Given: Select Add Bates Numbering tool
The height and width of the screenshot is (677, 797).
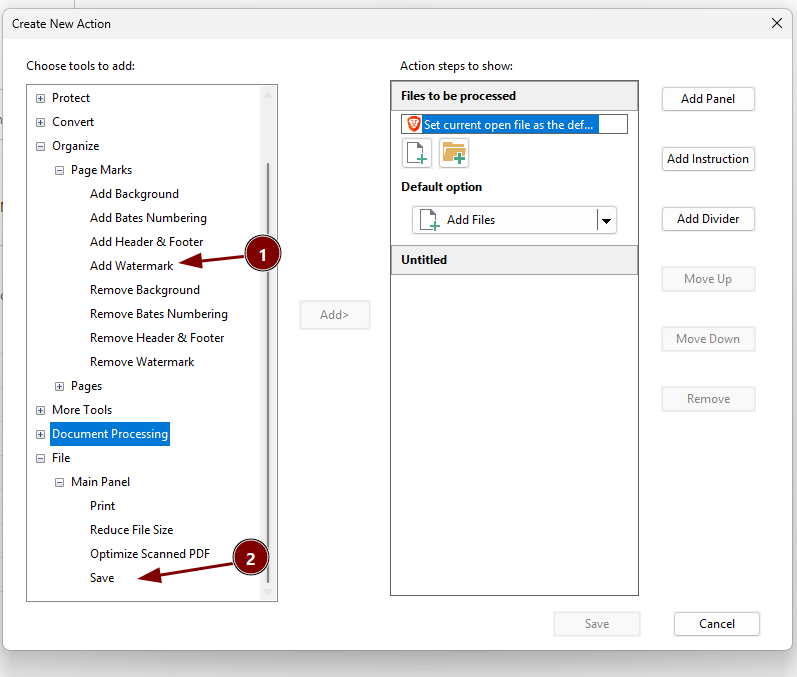Looking at the screenshot, I should tap(148, 218).
